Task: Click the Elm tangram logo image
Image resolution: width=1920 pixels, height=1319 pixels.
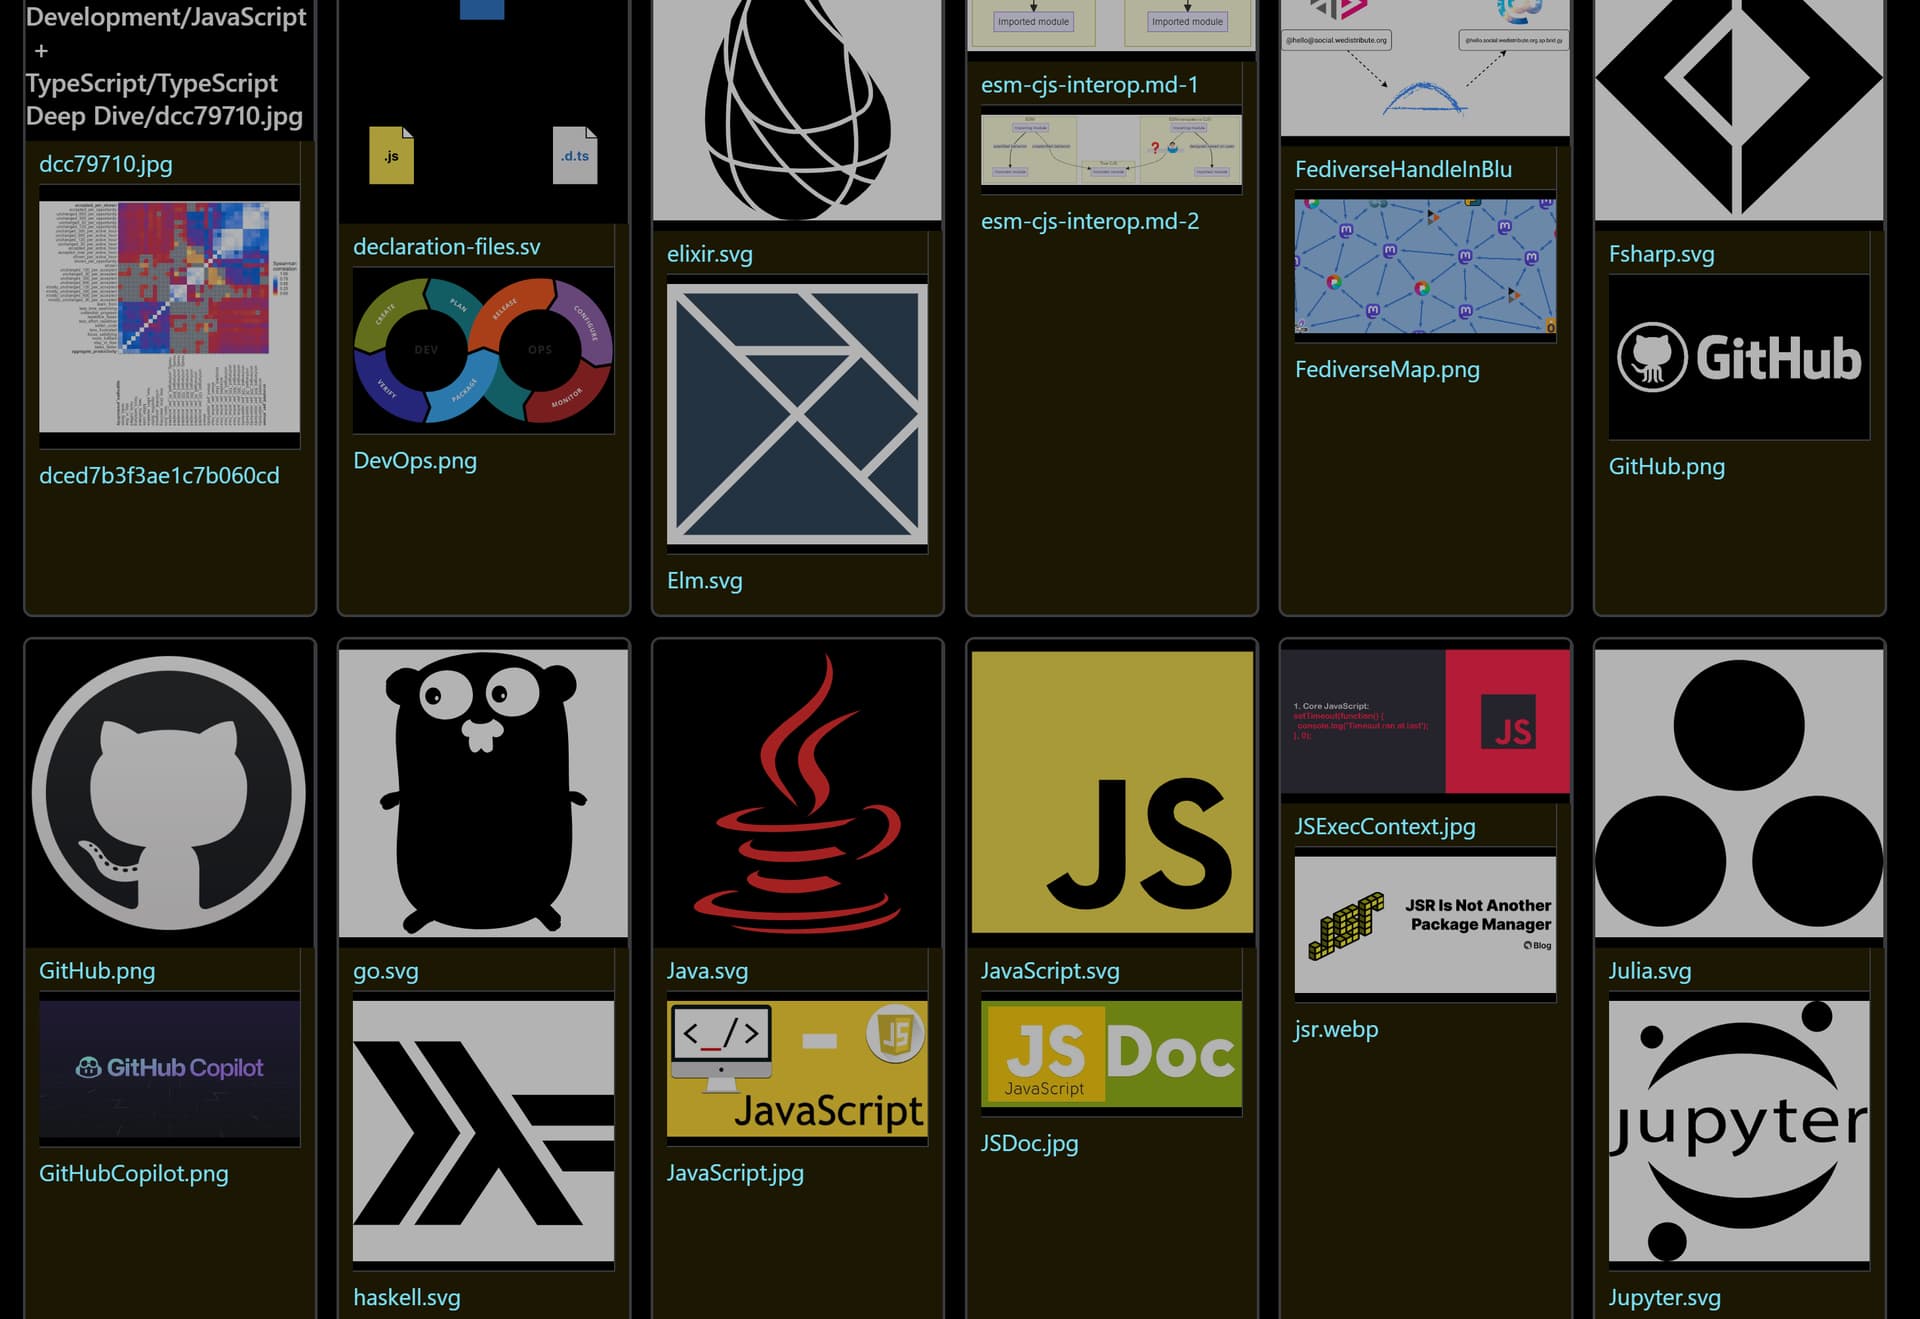Action: (797, 414)
